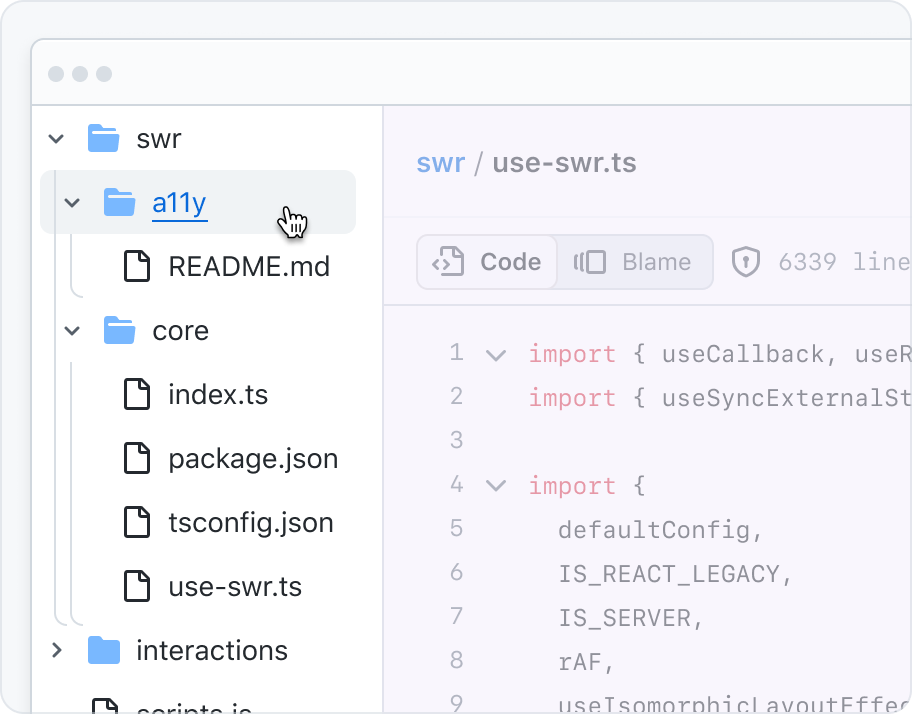Collapse the a11y folder chevron
Viewport: 912px width, 714px height.
pyautogui.click(x=72, y=203)
